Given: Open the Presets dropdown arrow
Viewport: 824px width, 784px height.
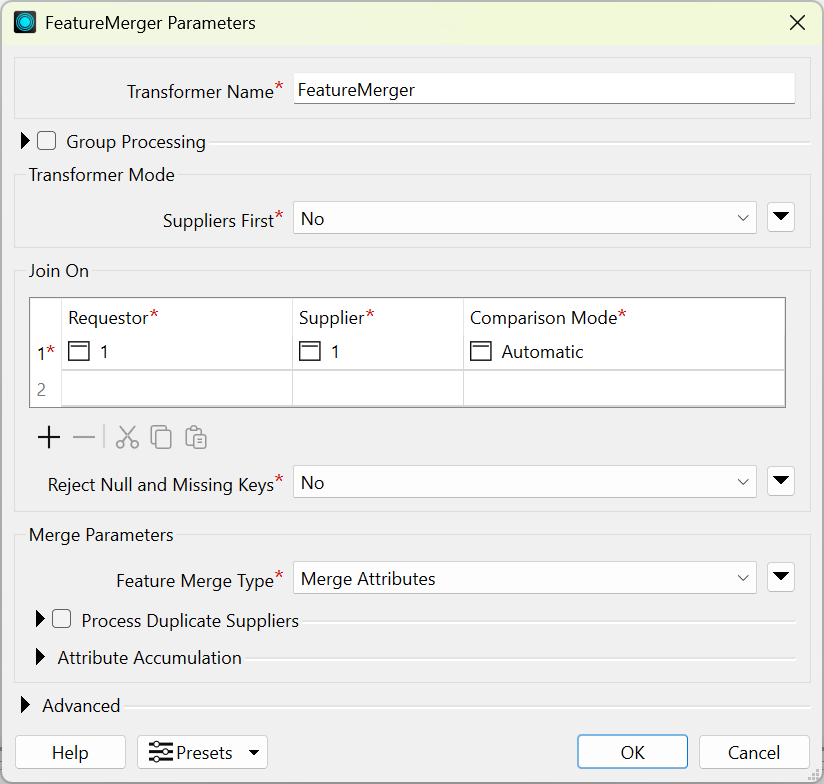Looking at the screenshot, I should (x=254, y=752).
